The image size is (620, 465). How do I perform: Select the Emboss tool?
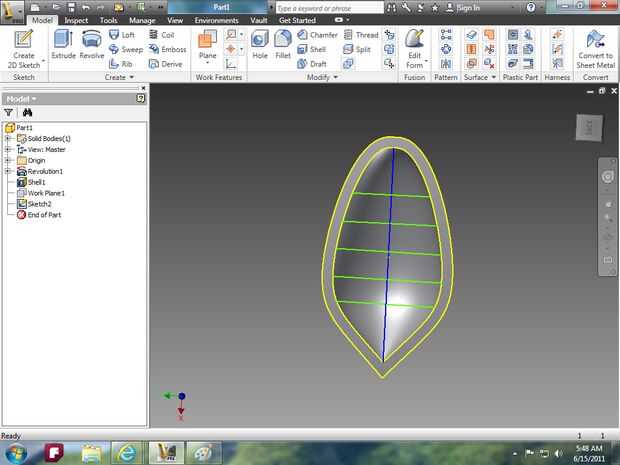coord(167,49)
